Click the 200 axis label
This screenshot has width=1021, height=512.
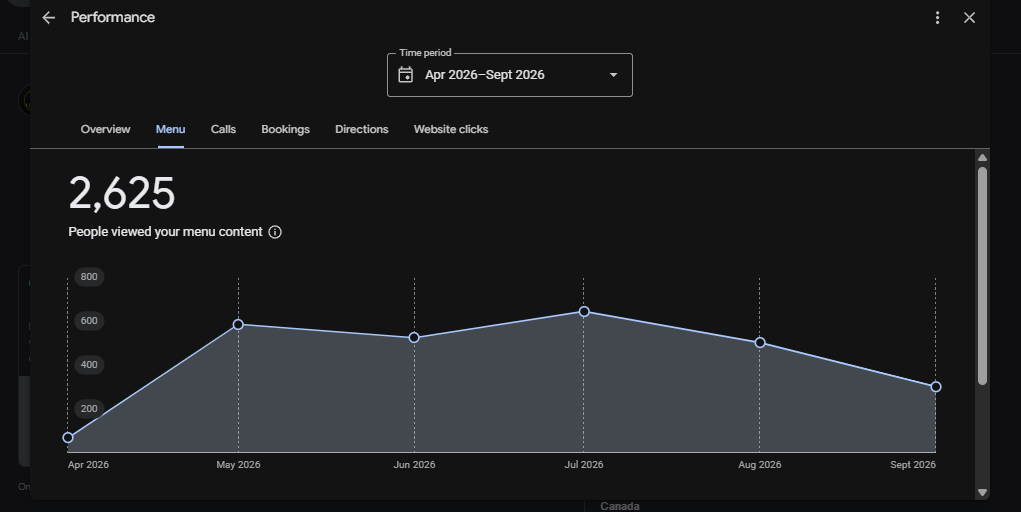89,409
